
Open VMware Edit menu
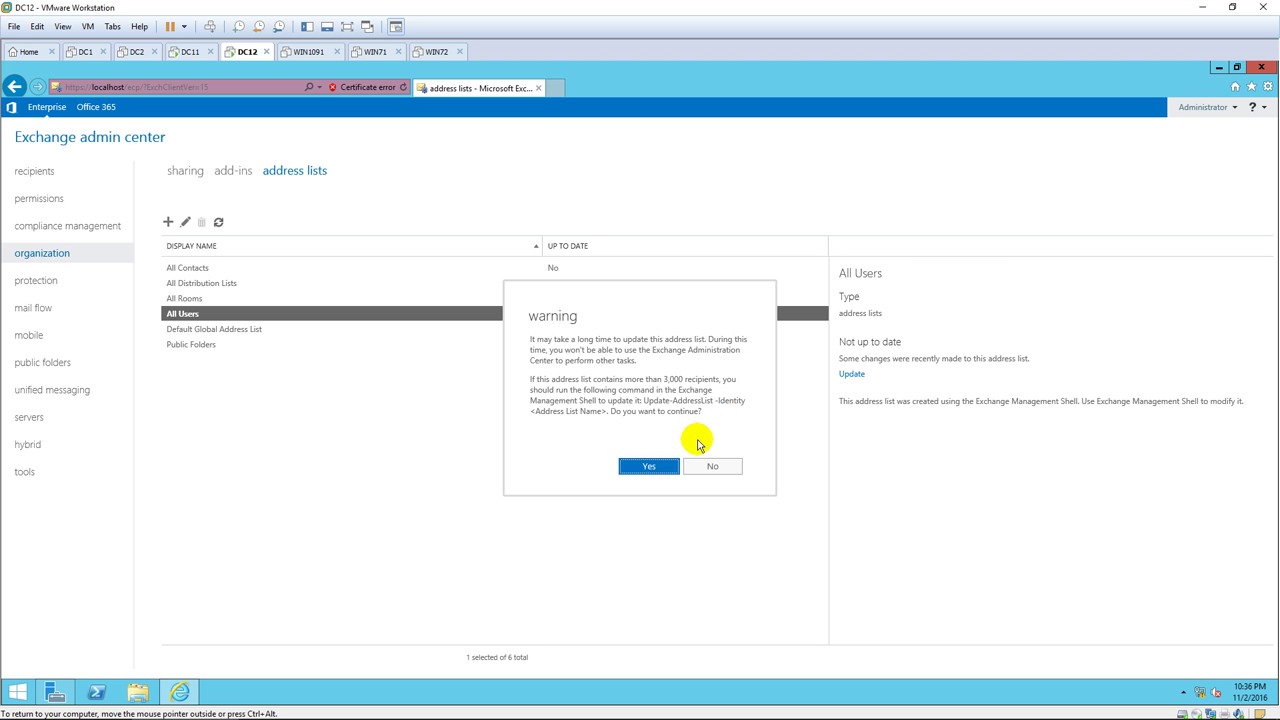point(37,26)
